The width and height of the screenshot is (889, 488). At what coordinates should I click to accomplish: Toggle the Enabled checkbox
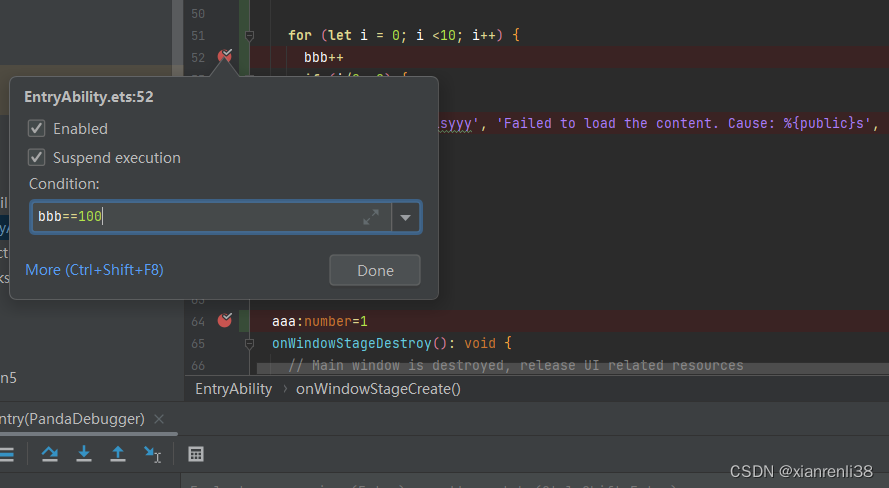click(x=37, y=129)
